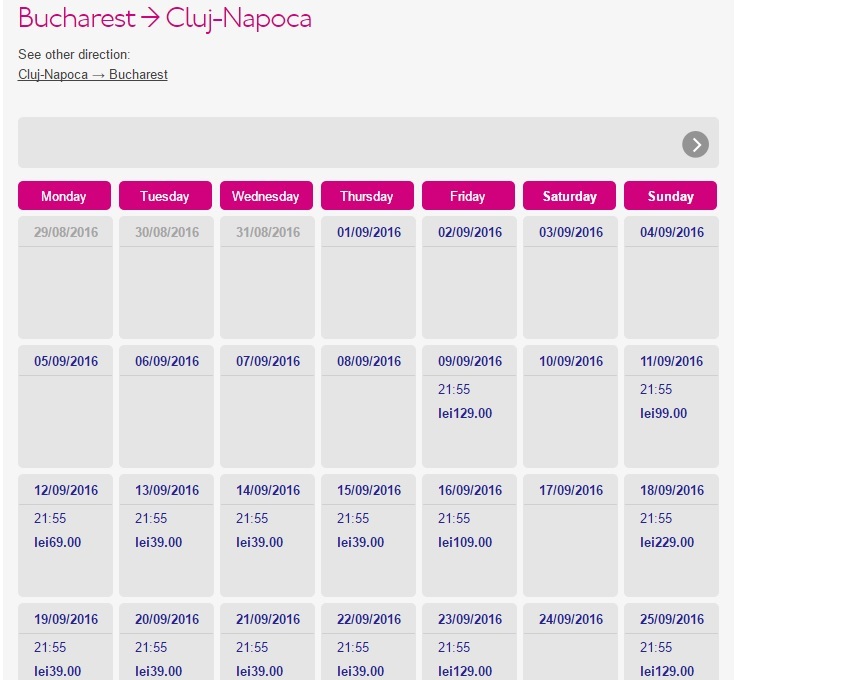This screenshot has height=680, width=864.
Task: Choose the 09/09/2016 flight at lei129.00
Action: coord(469,407)
